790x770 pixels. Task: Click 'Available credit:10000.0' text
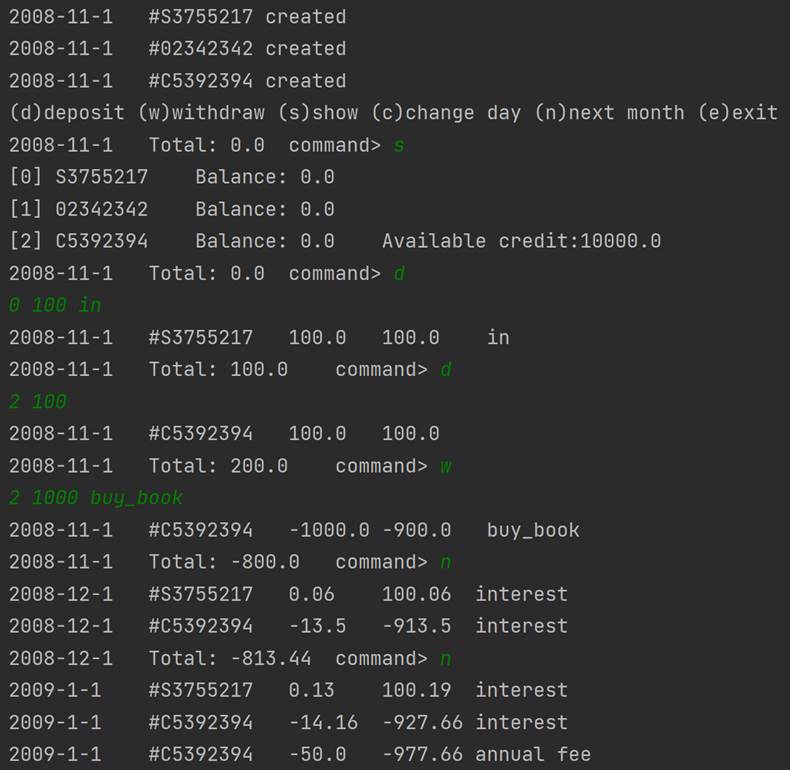click(x=521, y=241)
